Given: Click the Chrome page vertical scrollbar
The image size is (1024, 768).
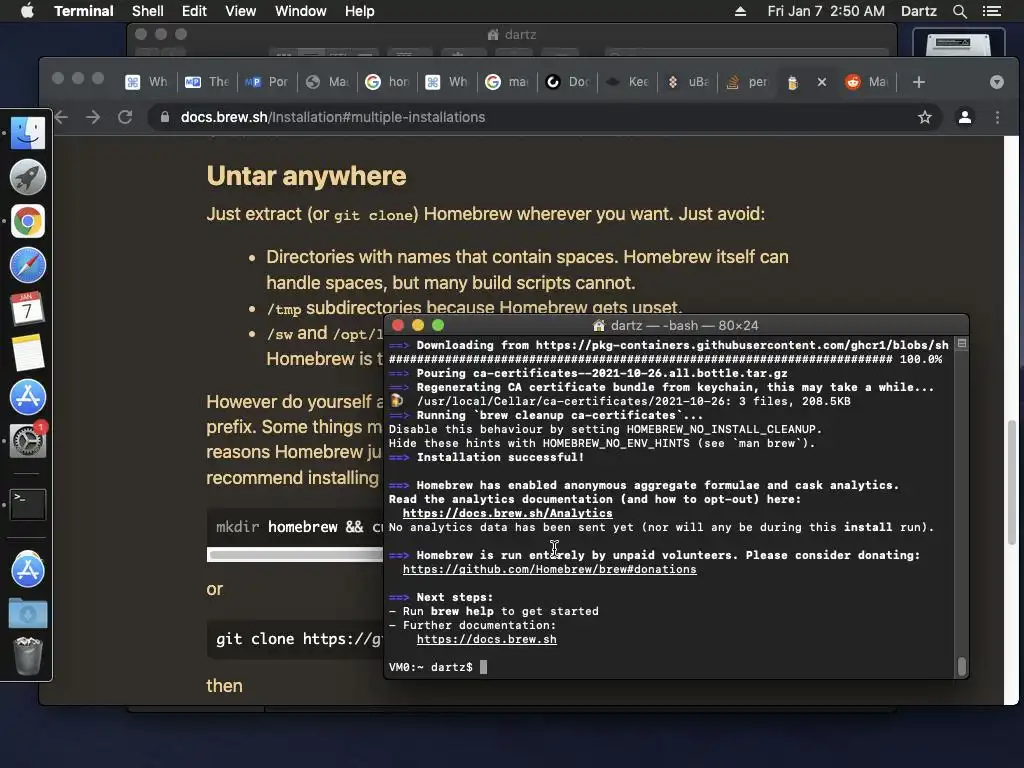Looking at the screenshot, I should pos(1012,482).
